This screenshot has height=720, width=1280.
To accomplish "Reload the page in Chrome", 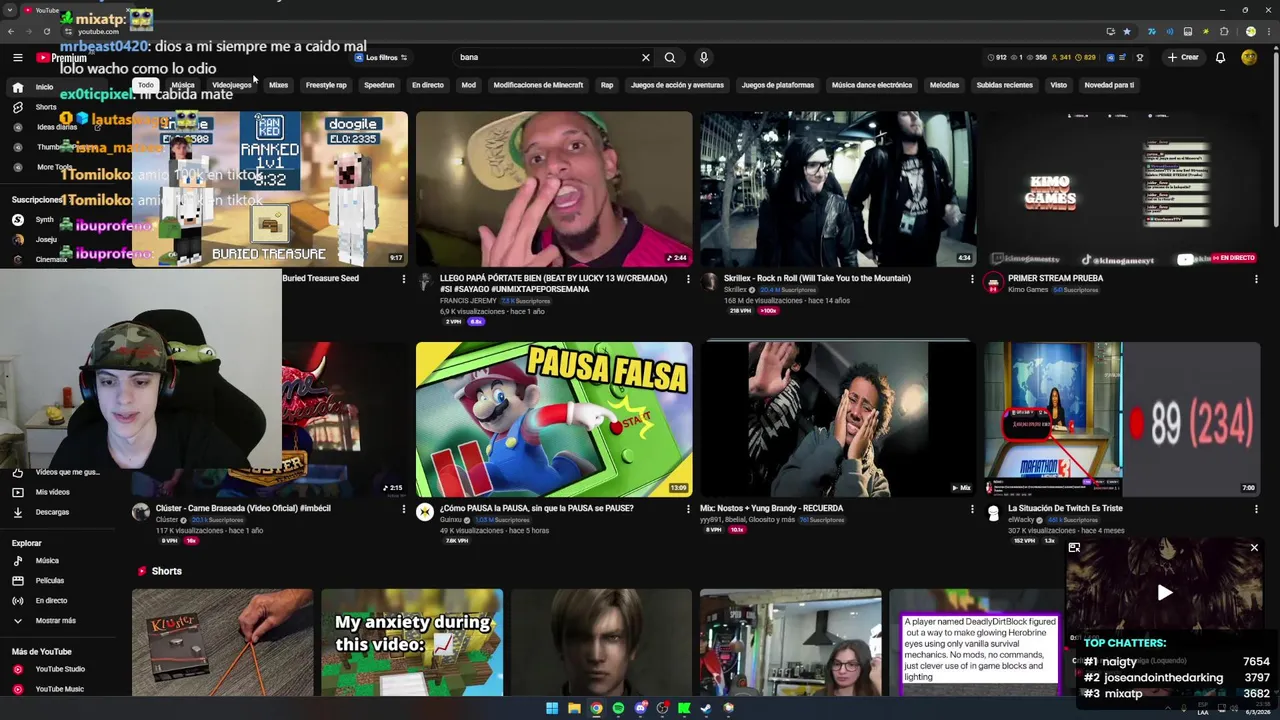I will coord(46,31).
